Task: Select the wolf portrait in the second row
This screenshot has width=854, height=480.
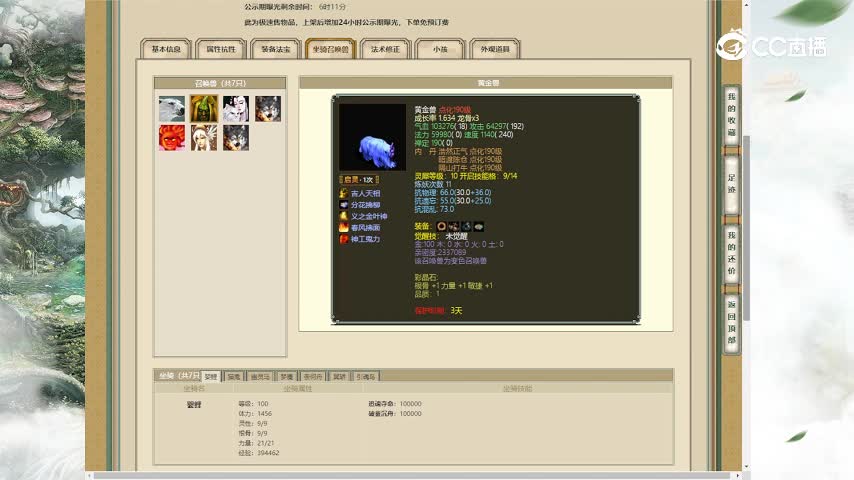Action: (236, 138)
